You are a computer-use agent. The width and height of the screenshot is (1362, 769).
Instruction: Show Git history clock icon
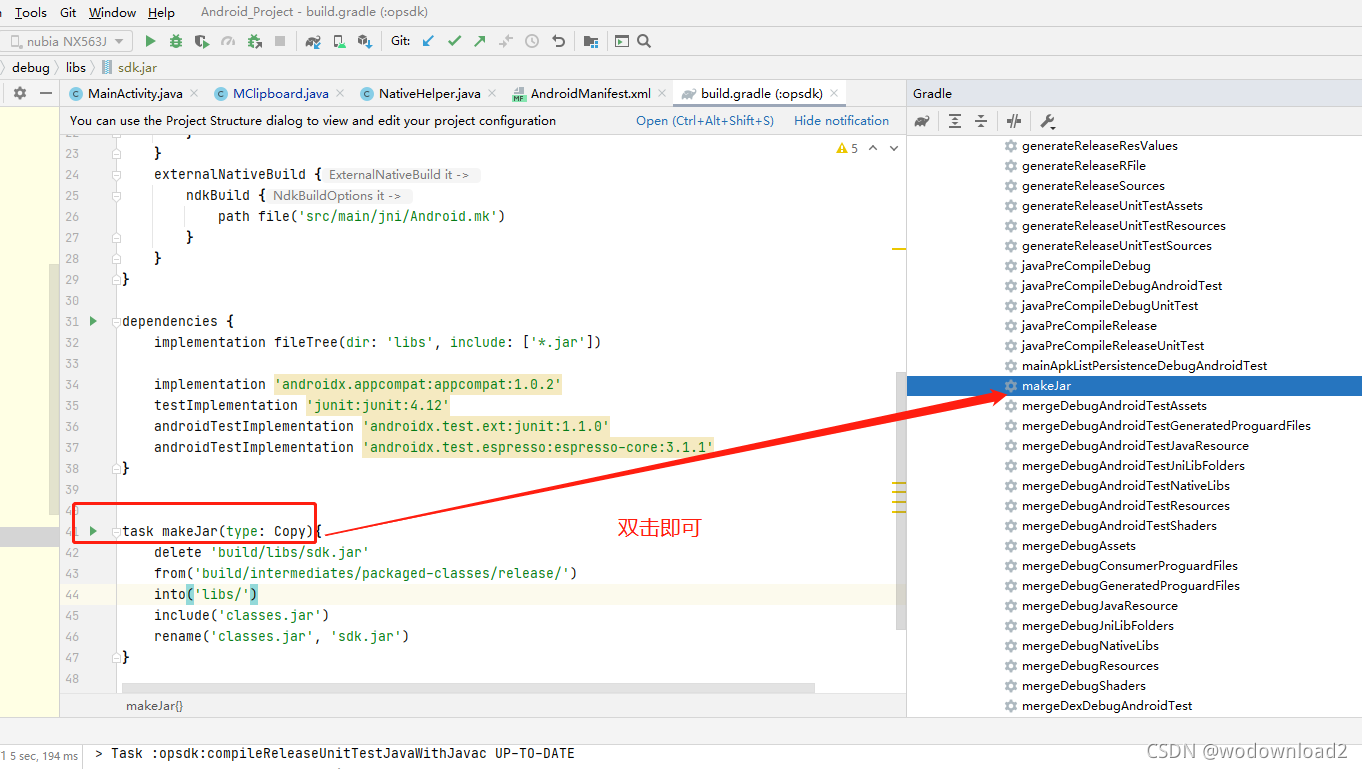point(532,41)
